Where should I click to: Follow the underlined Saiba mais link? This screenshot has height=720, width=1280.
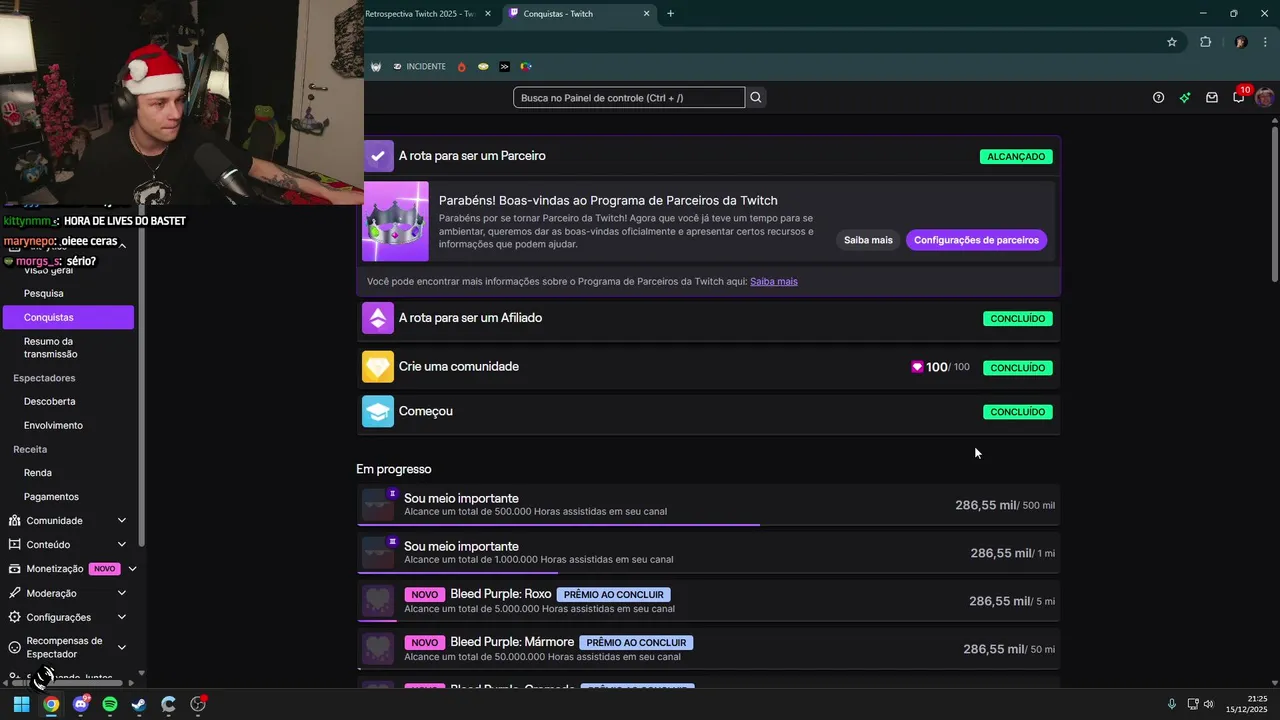(x=774, y=281)
